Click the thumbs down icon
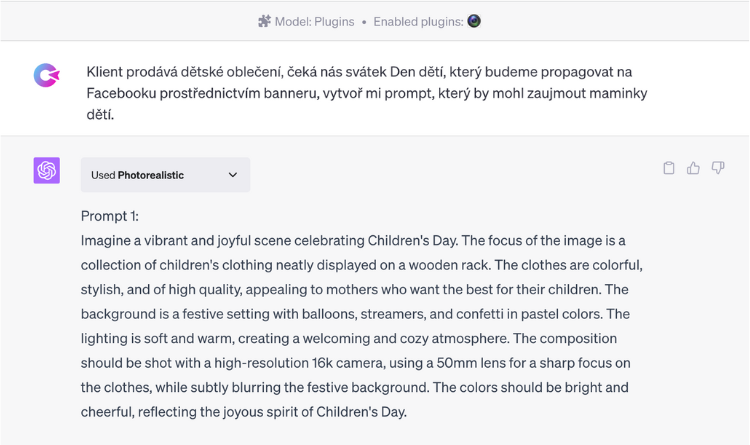Image resolution: width=750 pixels, height=445 pixels. pos(718,168)
